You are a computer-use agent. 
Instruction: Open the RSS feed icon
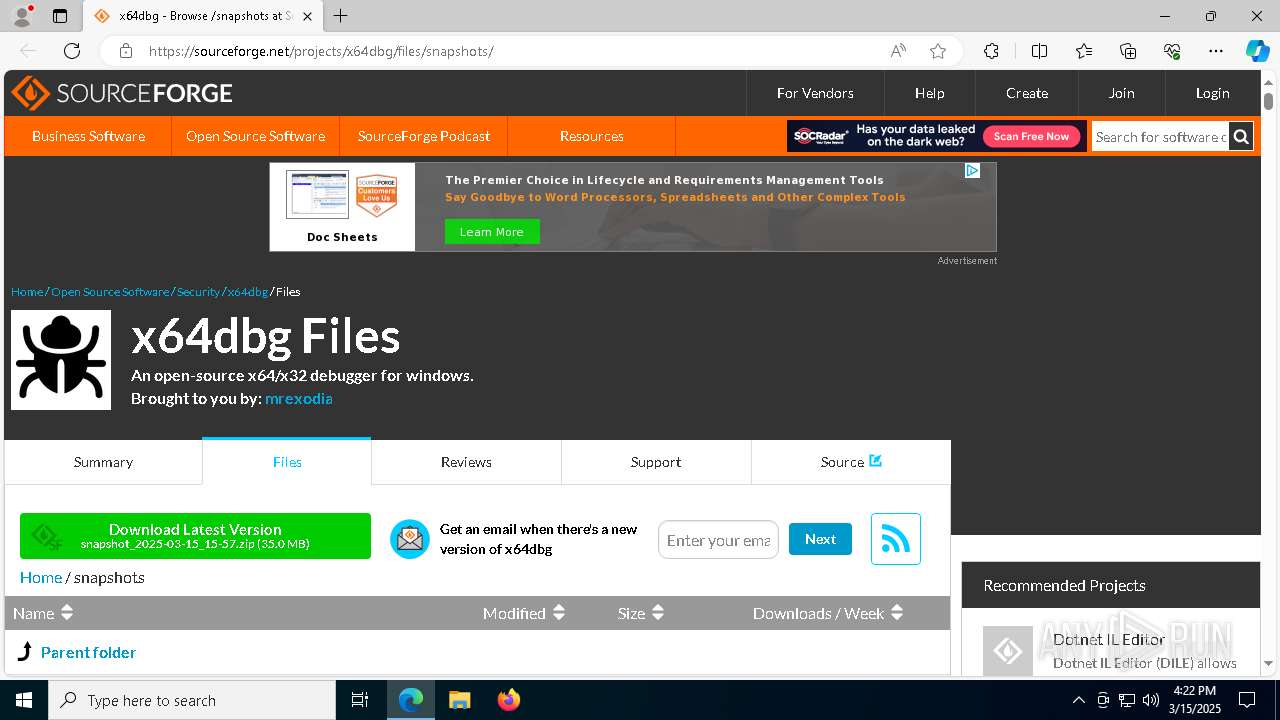pos(895,539)
